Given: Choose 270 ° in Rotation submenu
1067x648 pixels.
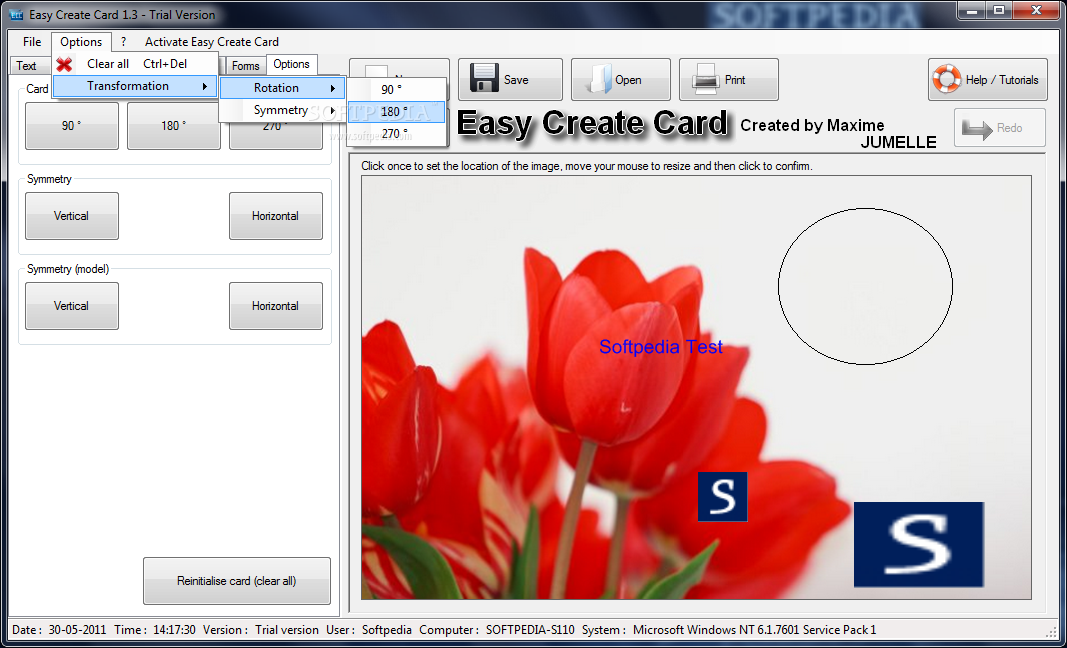Looking at the screenshot, I should coord(396,133).
